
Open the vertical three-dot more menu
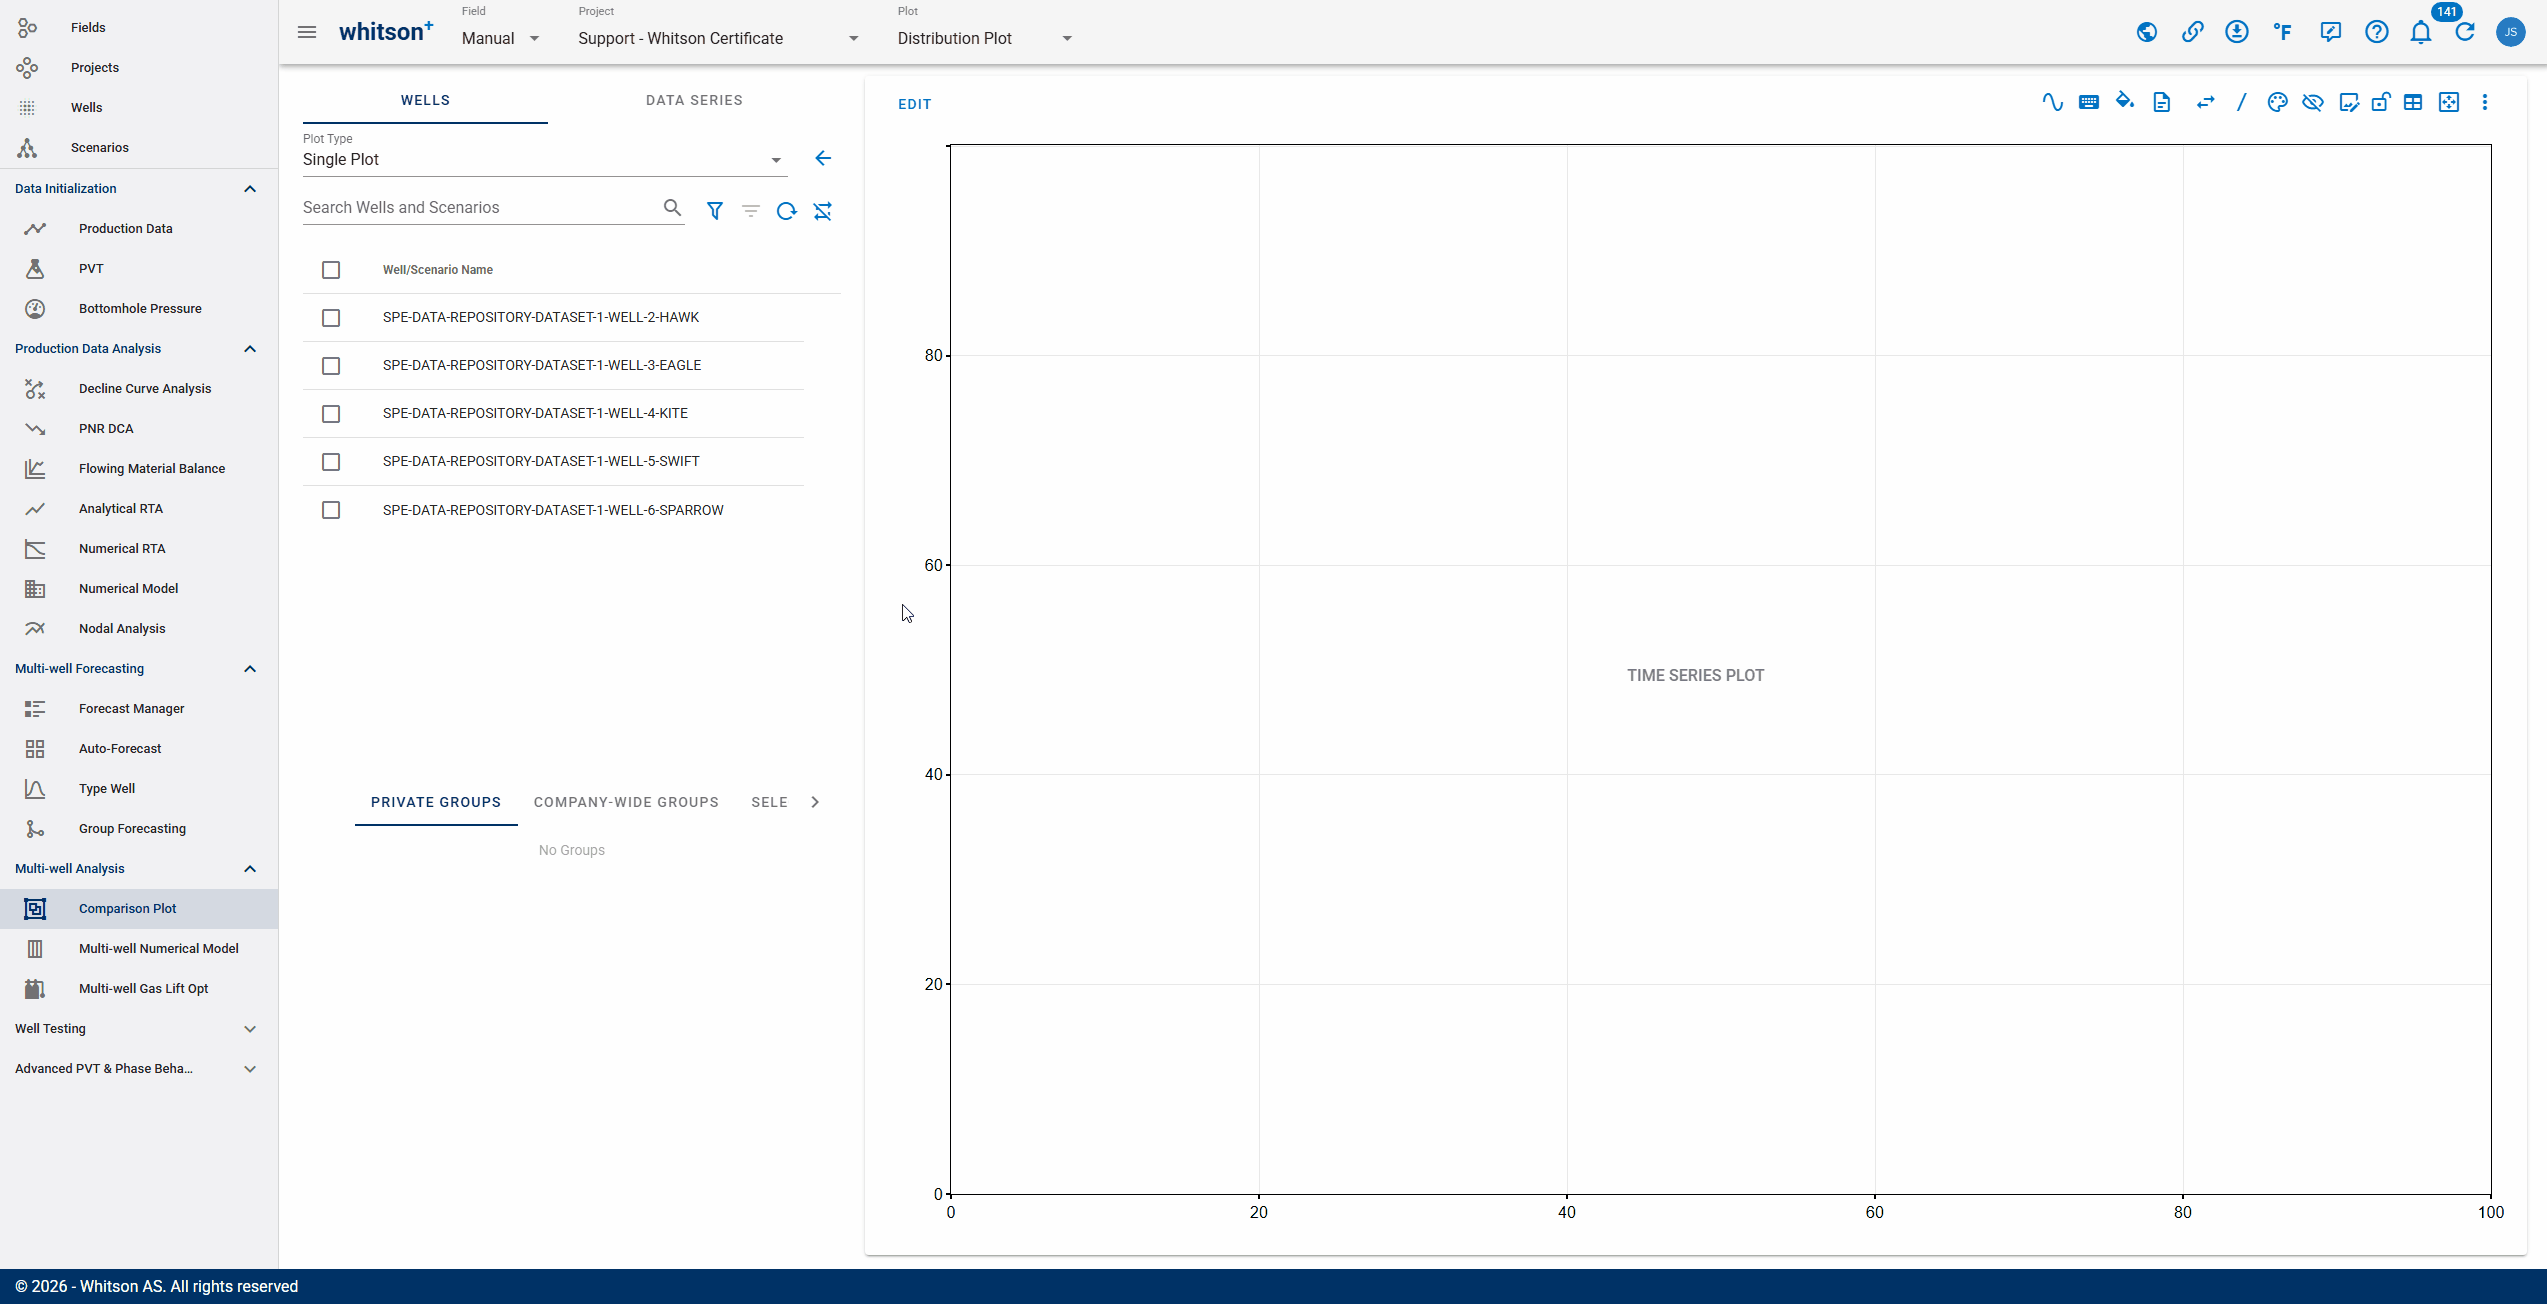(x=2485, y=102)
